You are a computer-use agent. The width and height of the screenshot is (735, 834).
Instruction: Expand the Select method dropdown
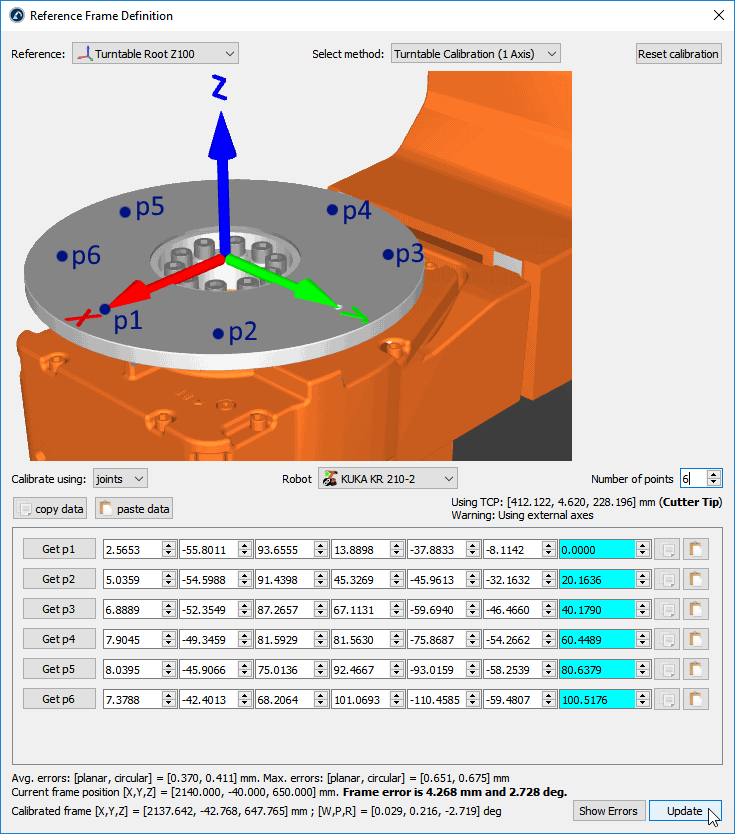(x=475, y=54)
